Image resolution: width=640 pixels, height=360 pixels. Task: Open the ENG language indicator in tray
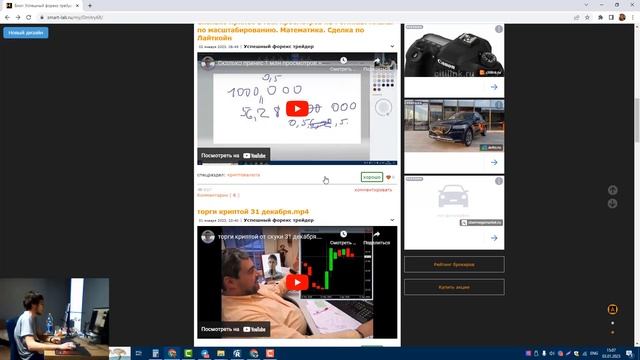pos(594,353)
